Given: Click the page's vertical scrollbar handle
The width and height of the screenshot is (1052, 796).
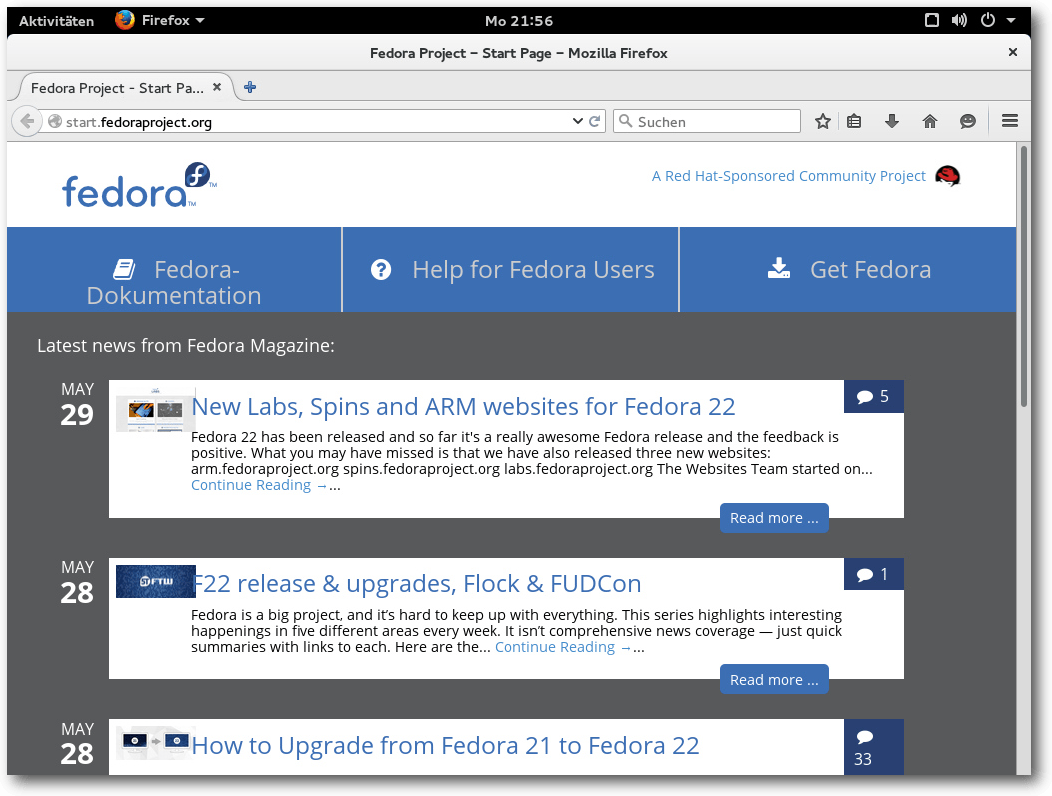Looking at the screenshot, I should pyautogui.click(x=1024, y=276).
